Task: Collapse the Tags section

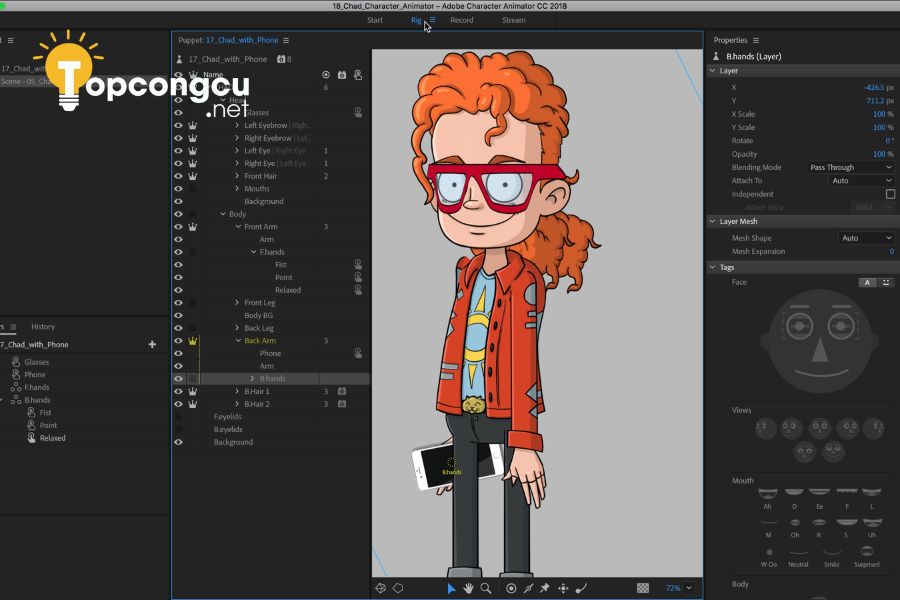Action: point(712,268)
